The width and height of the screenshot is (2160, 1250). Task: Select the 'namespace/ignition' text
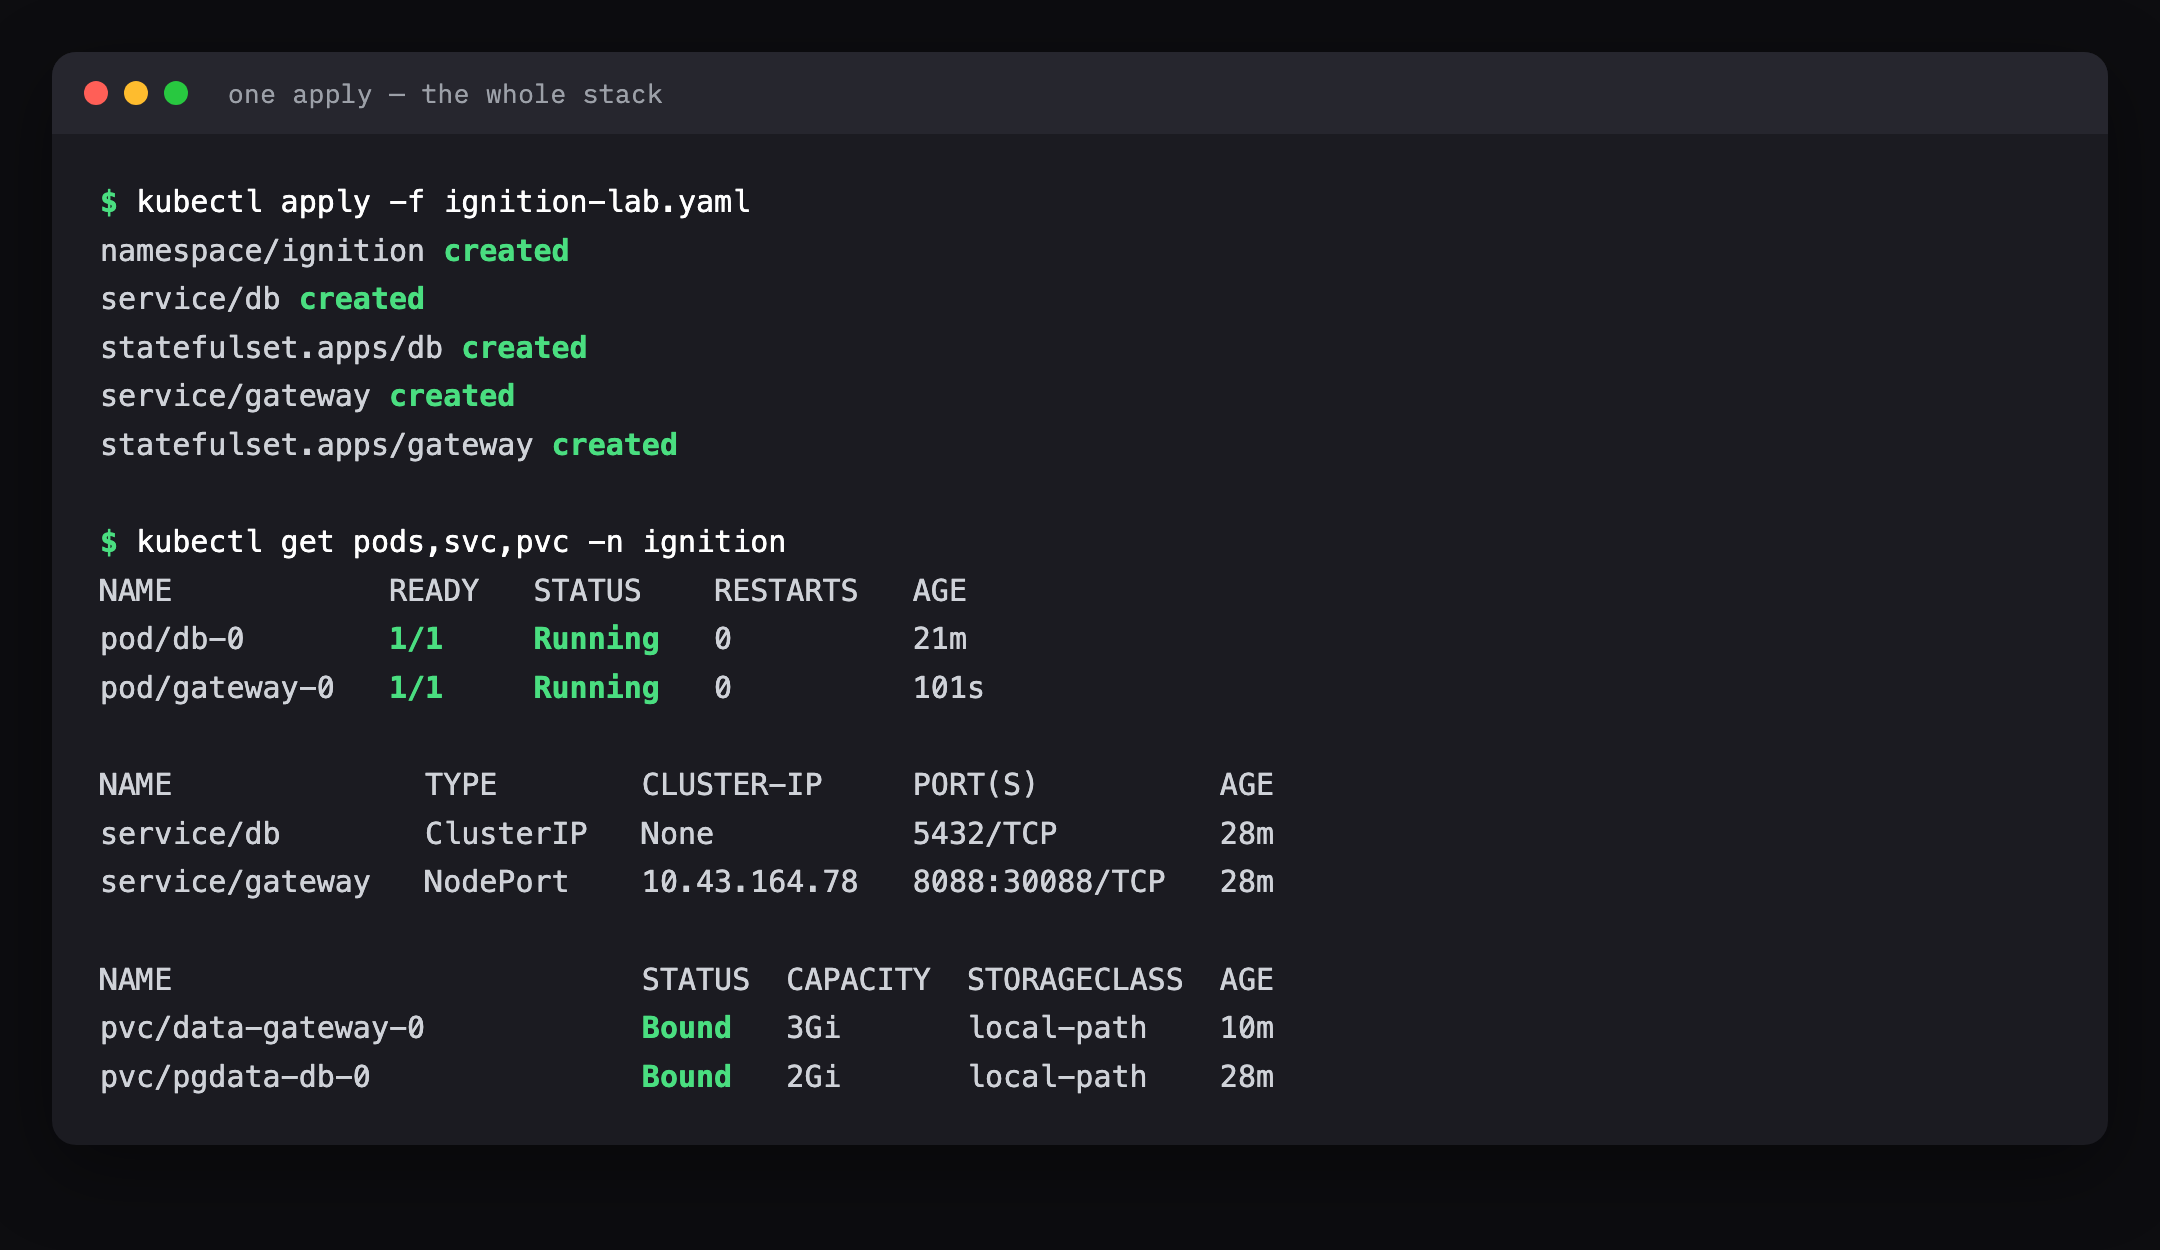tap(262, 251)
